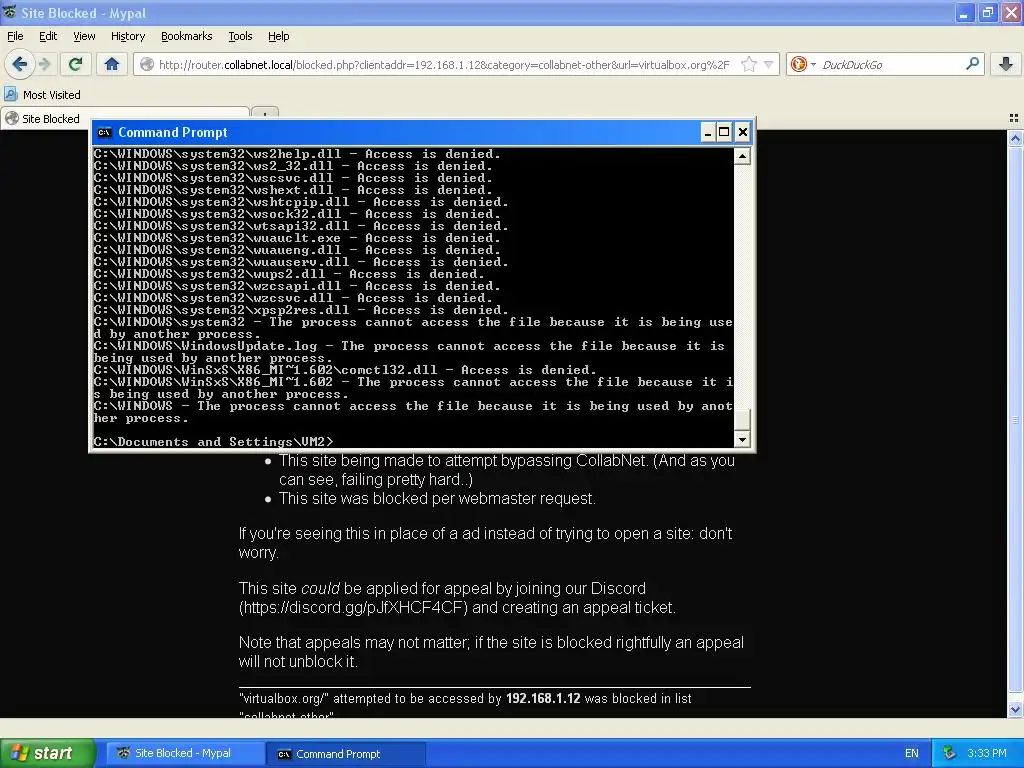Image resolution: width=1024 pixels, height=768 pixels.
Task: Click the 'C:\Documents and Settings\VM2>' prompt line
Action: point(214,442)
